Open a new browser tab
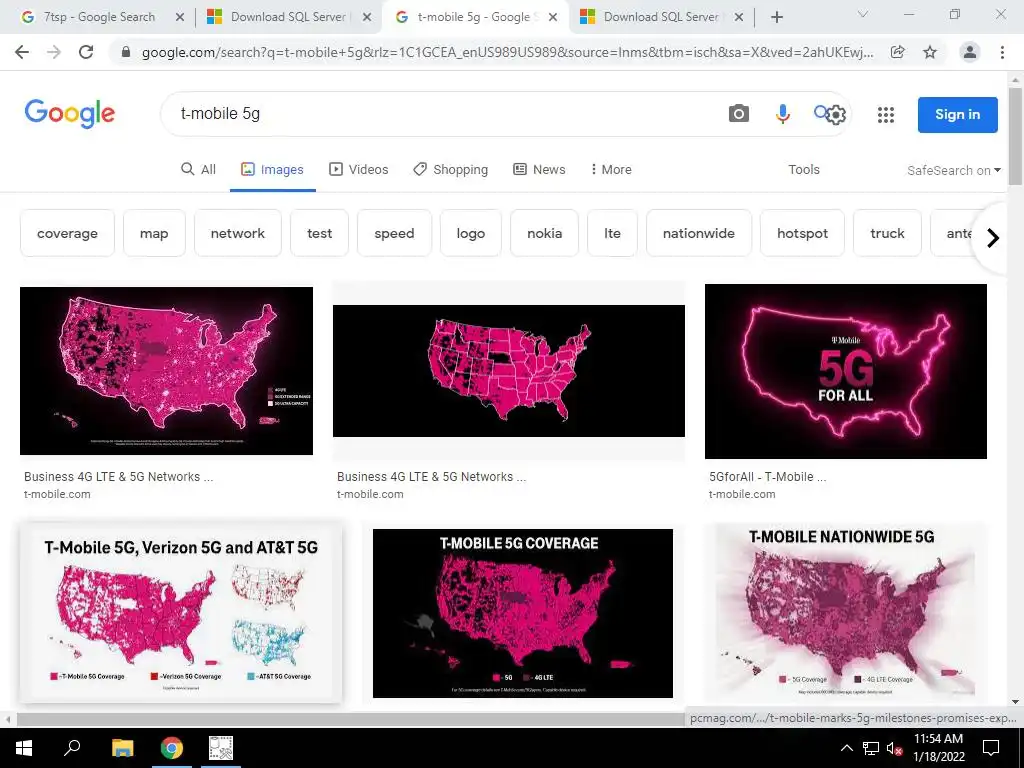 click(x=776, y=17)
